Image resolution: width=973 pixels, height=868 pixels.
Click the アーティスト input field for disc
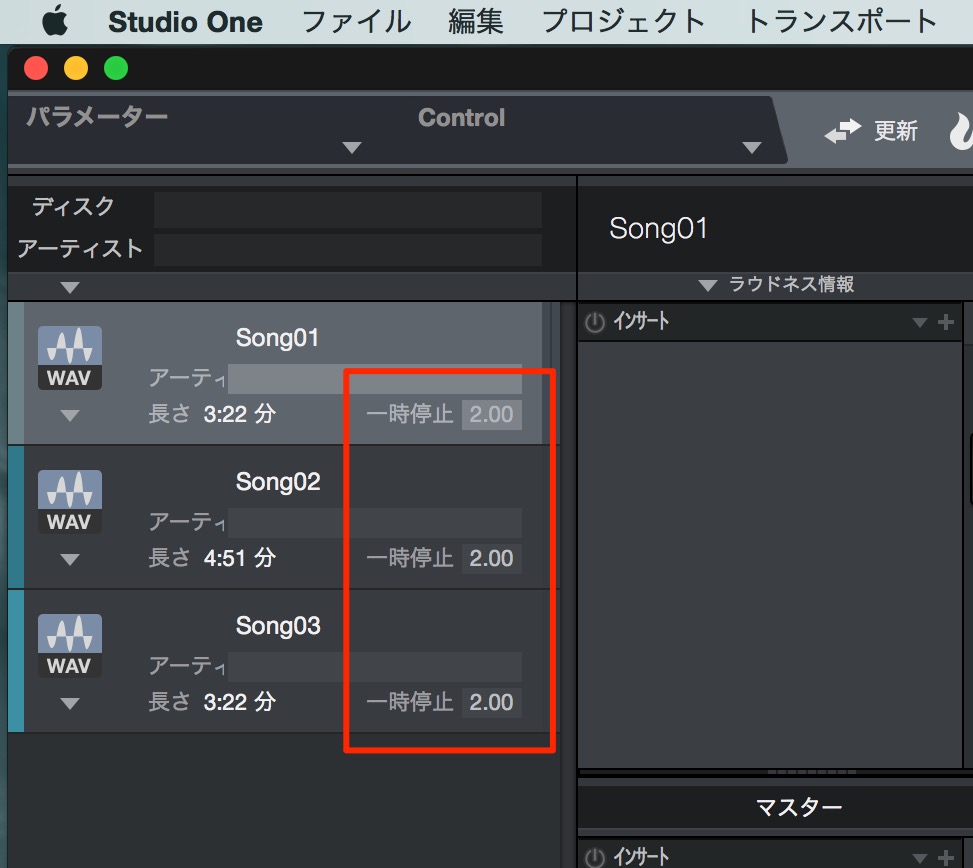pyautogui.click(x=348, y=250)
